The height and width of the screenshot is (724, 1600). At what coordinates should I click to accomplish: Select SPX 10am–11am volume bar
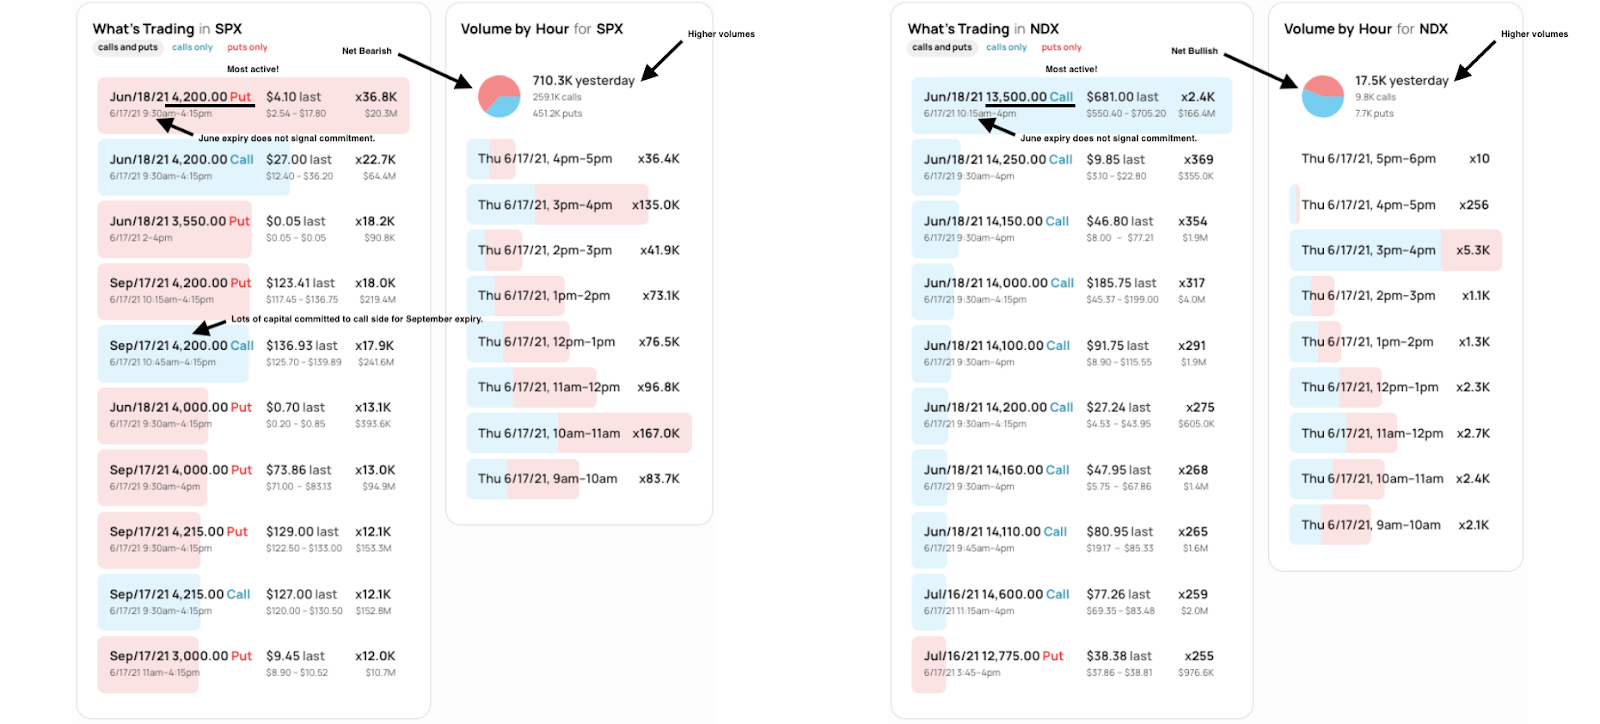[579, 433]
